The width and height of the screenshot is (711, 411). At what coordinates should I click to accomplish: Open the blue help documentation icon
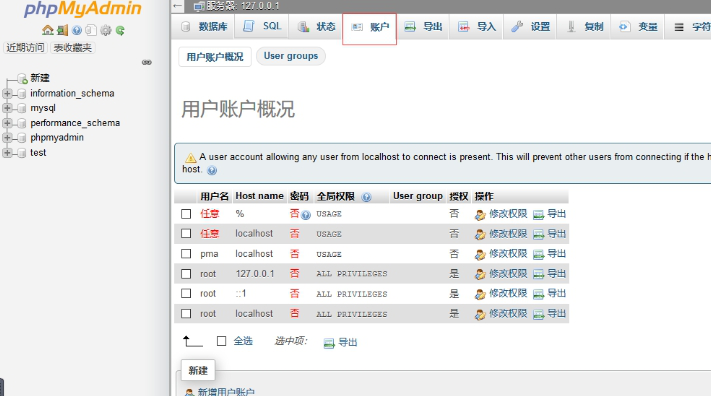tap(77, 31)
